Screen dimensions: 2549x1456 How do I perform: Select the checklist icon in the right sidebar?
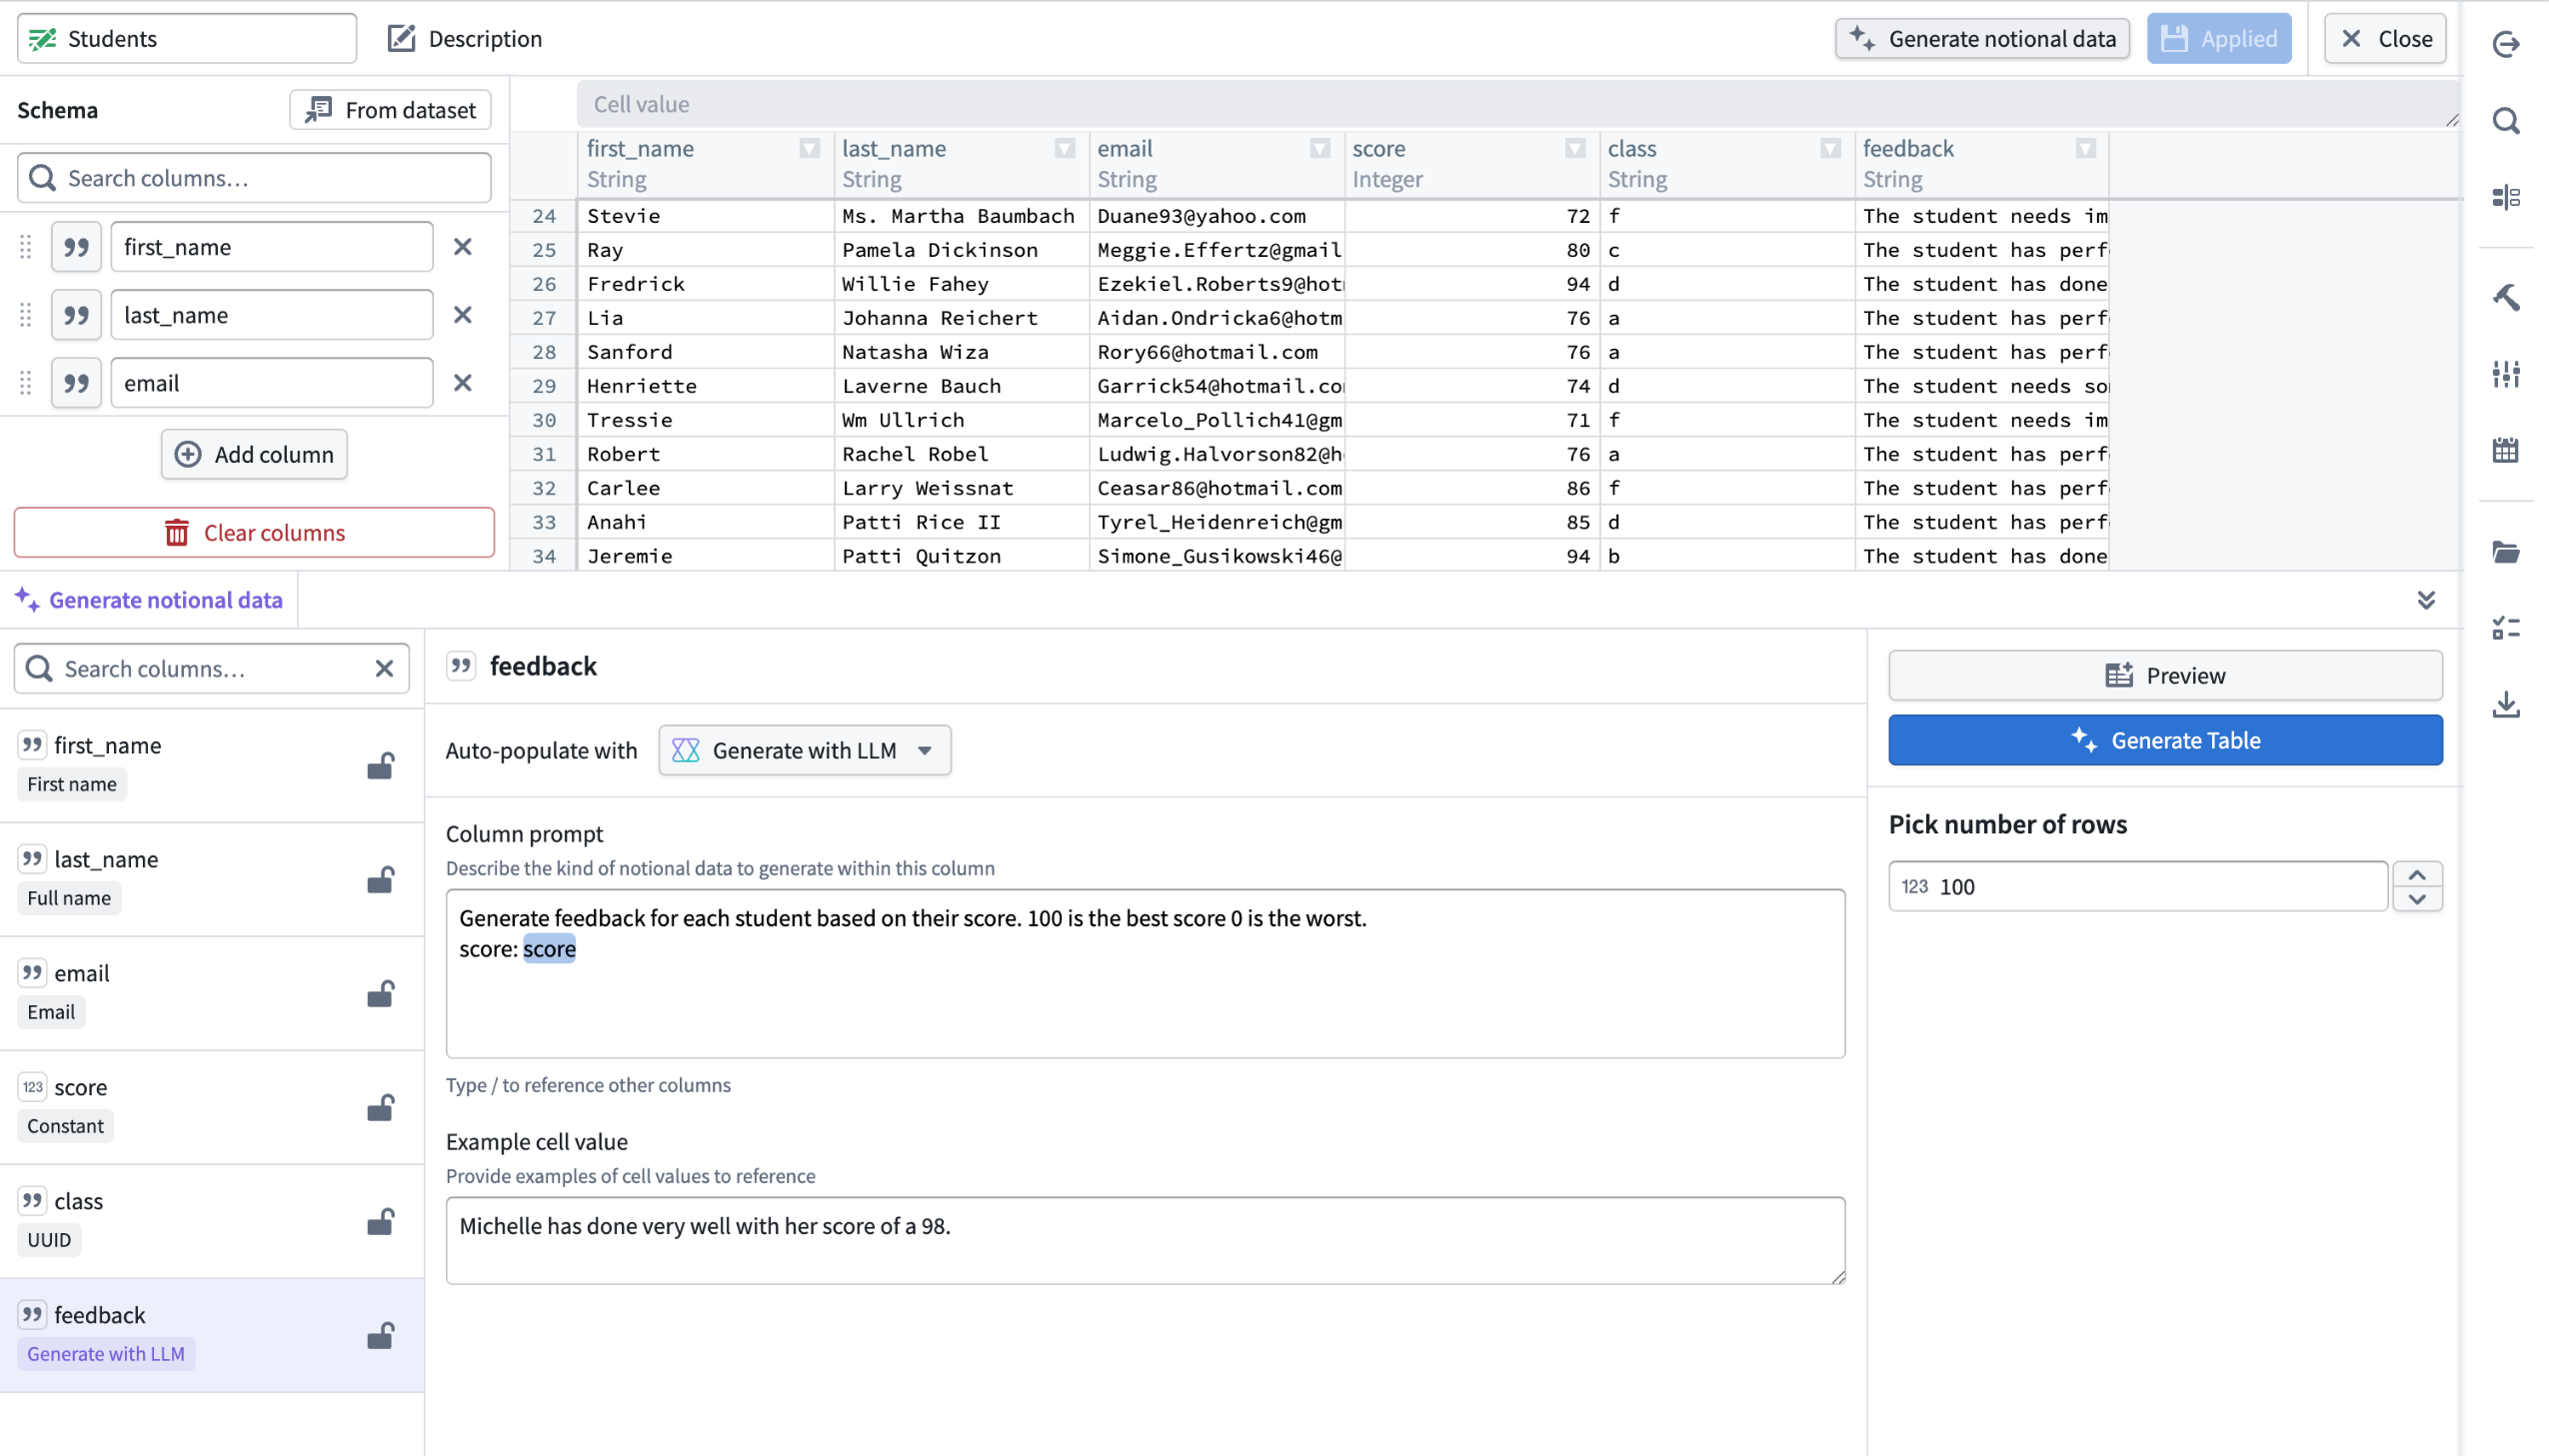click(x=2507, y=627)
